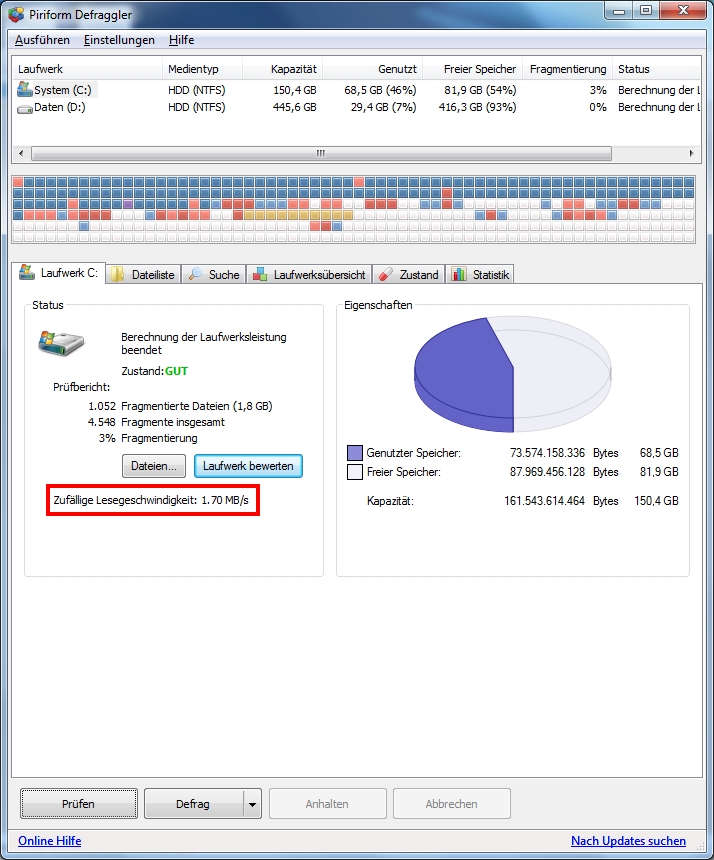The image size is (714, 860).
Task: Maximize the Defraggler window
Action: pyautogui.click(x=646, y=10)
